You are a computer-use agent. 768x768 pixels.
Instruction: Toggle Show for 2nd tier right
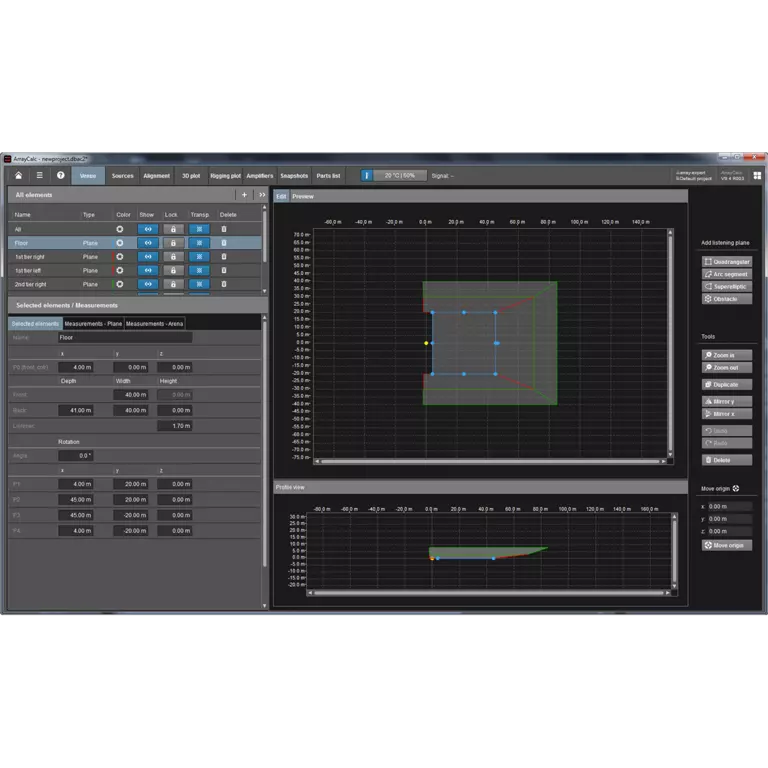(148, 284)
